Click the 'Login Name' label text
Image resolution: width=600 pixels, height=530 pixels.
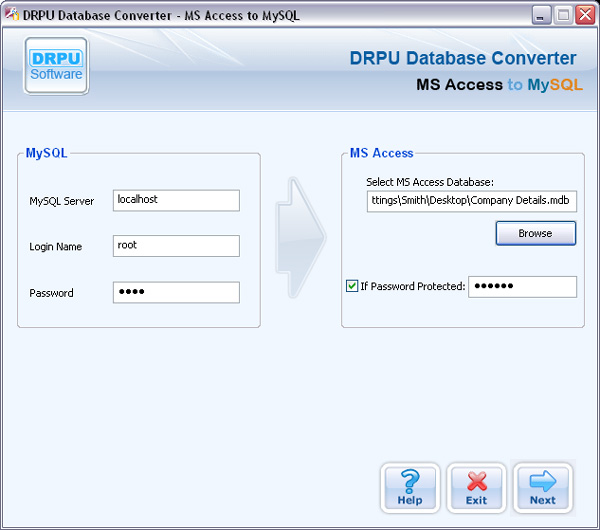[55, 246]
